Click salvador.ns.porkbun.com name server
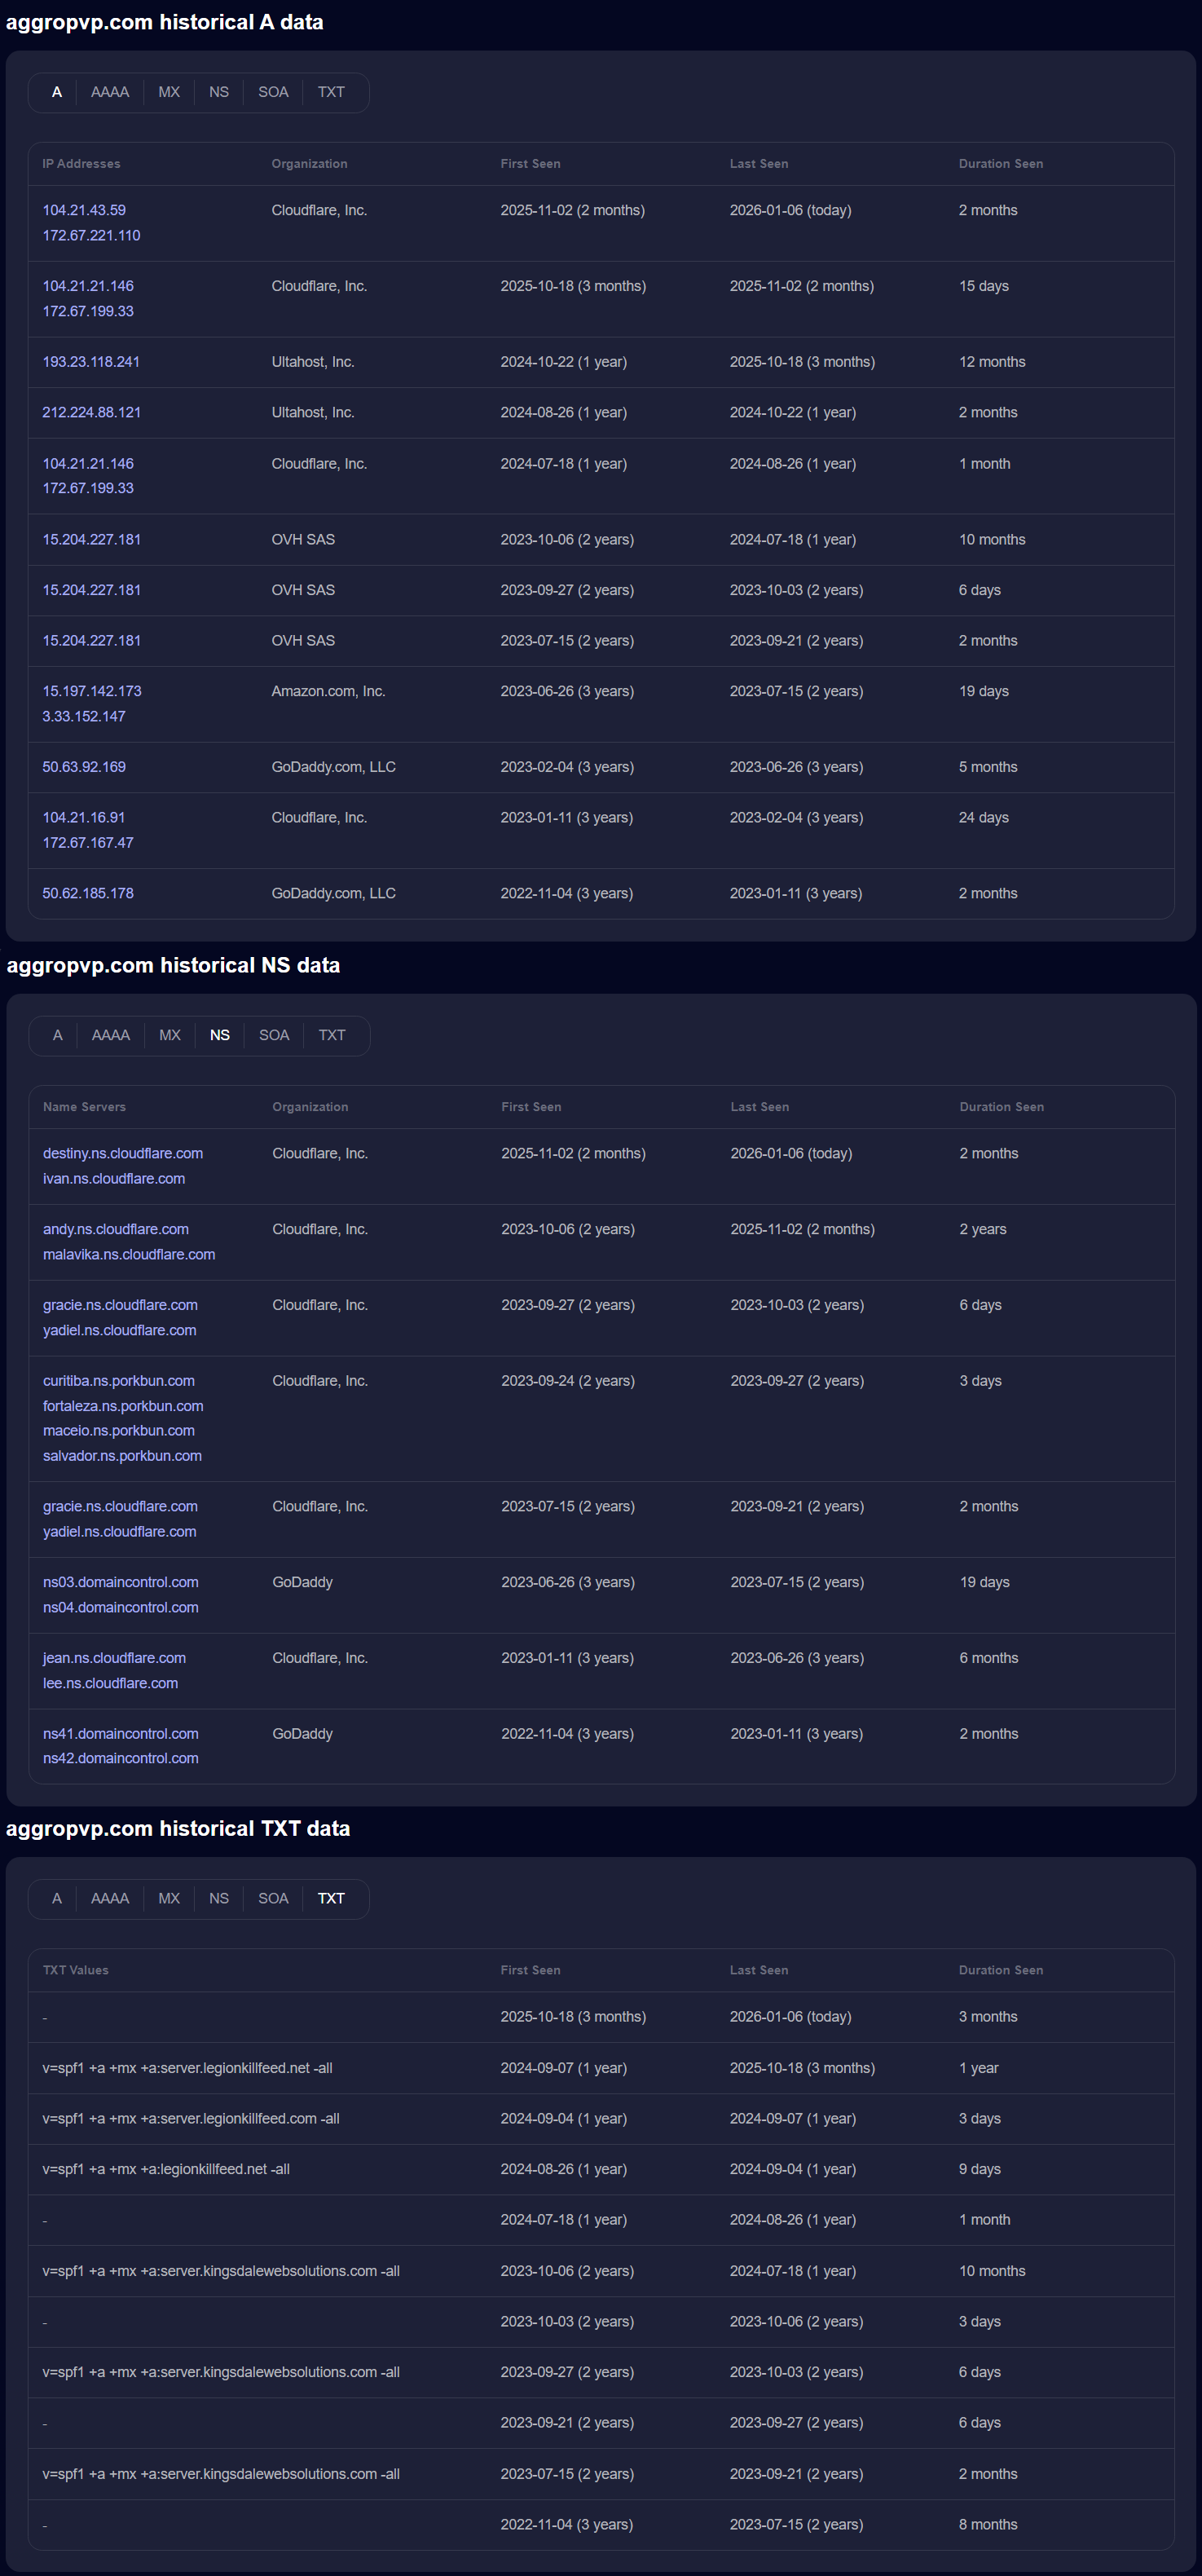The image size is (1202, 2576). (122, 1455)
